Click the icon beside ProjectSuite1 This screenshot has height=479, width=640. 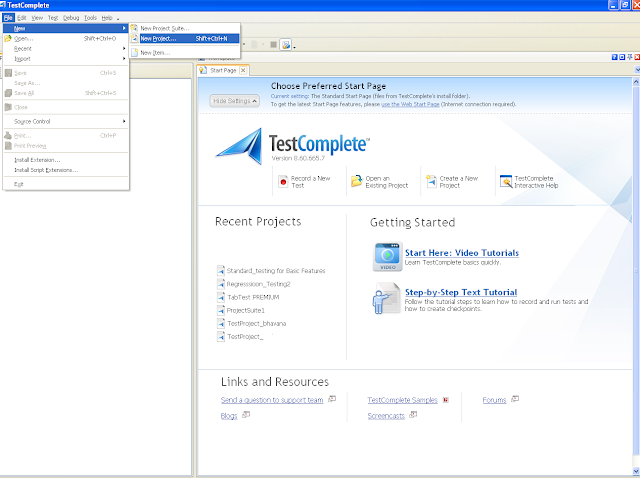tap(221, 310)
